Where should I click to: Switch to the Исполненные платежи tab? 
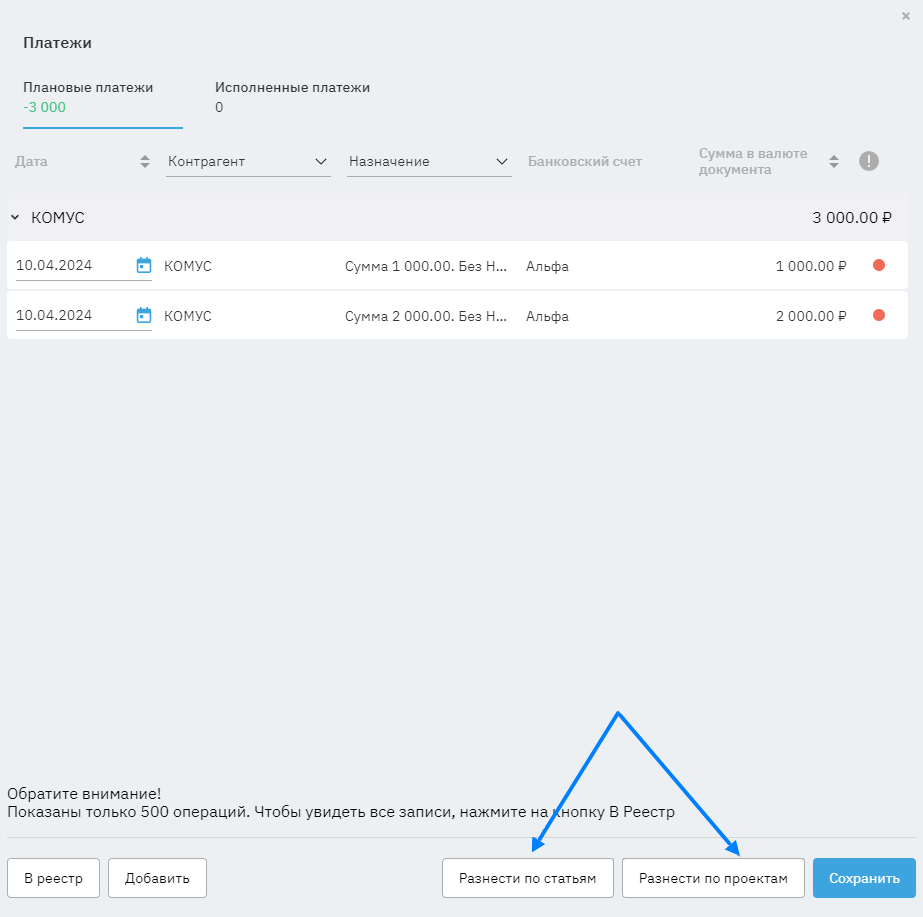tap(292, 97)
